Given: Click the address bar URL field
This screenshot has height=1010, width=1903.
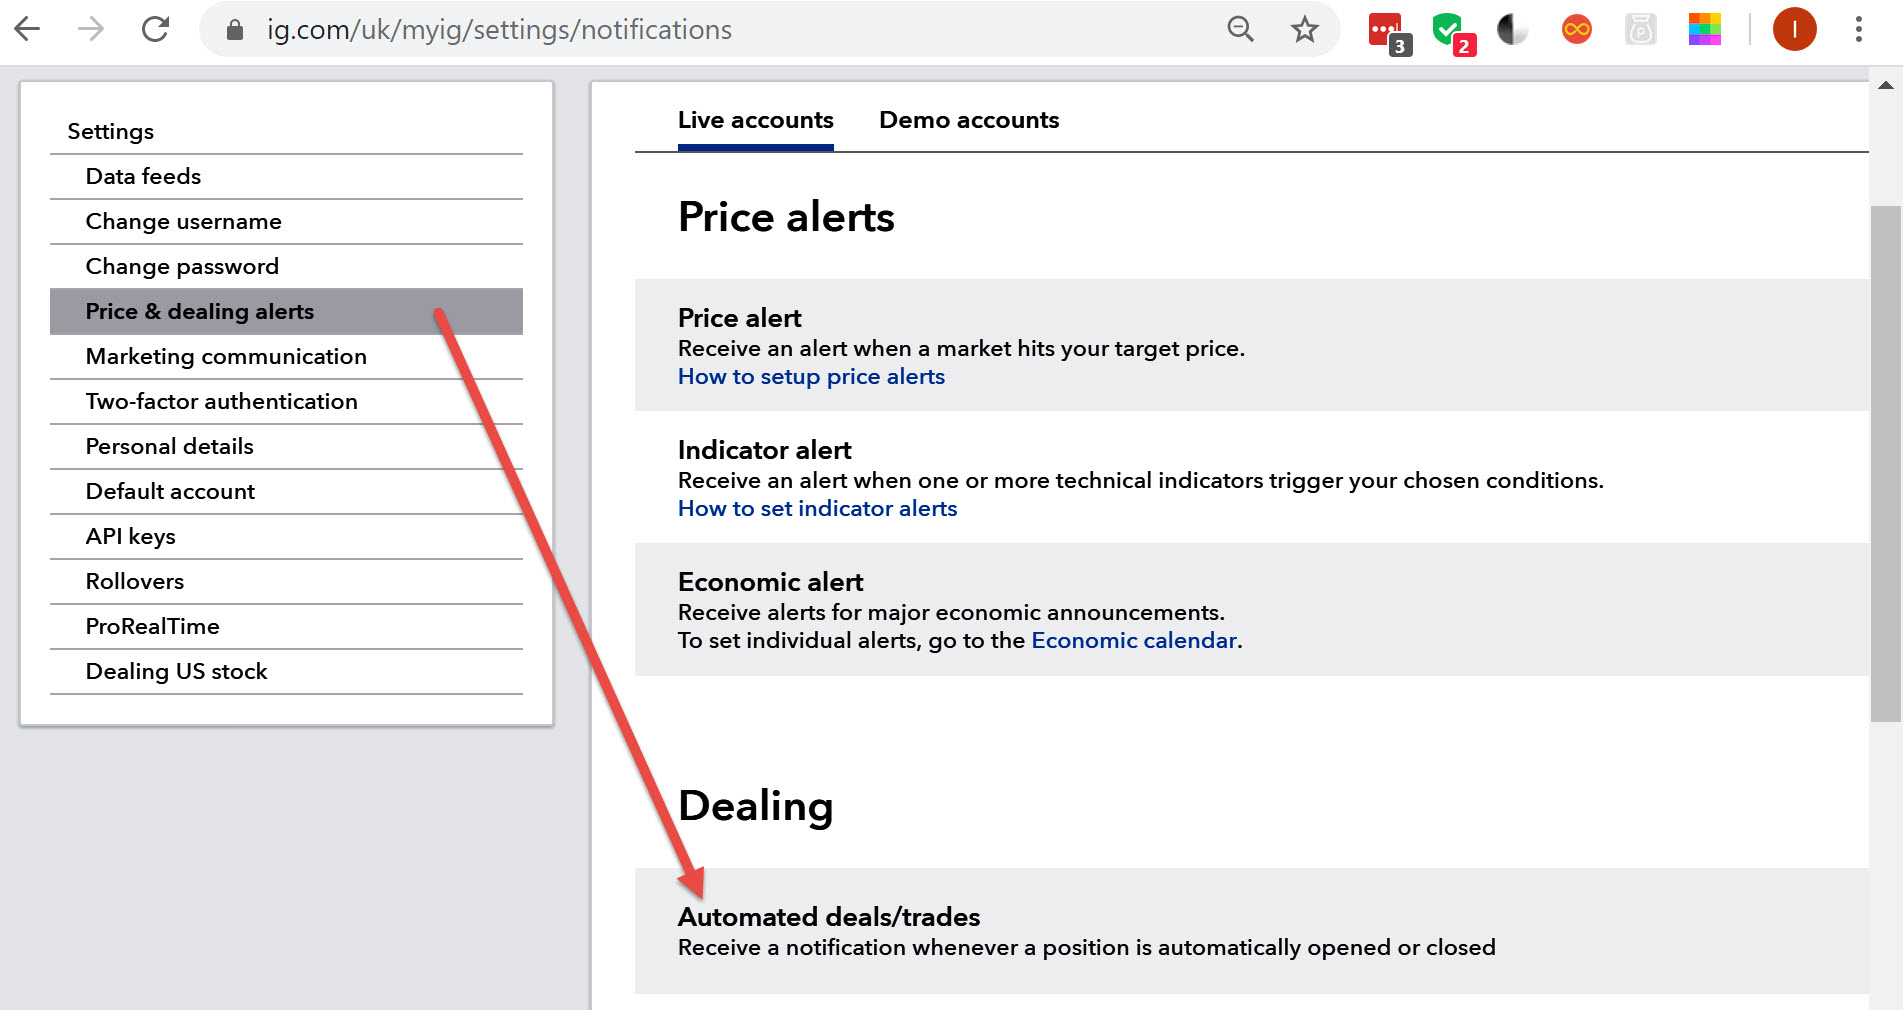Looking at the screenshot, I should click(700, 30).
